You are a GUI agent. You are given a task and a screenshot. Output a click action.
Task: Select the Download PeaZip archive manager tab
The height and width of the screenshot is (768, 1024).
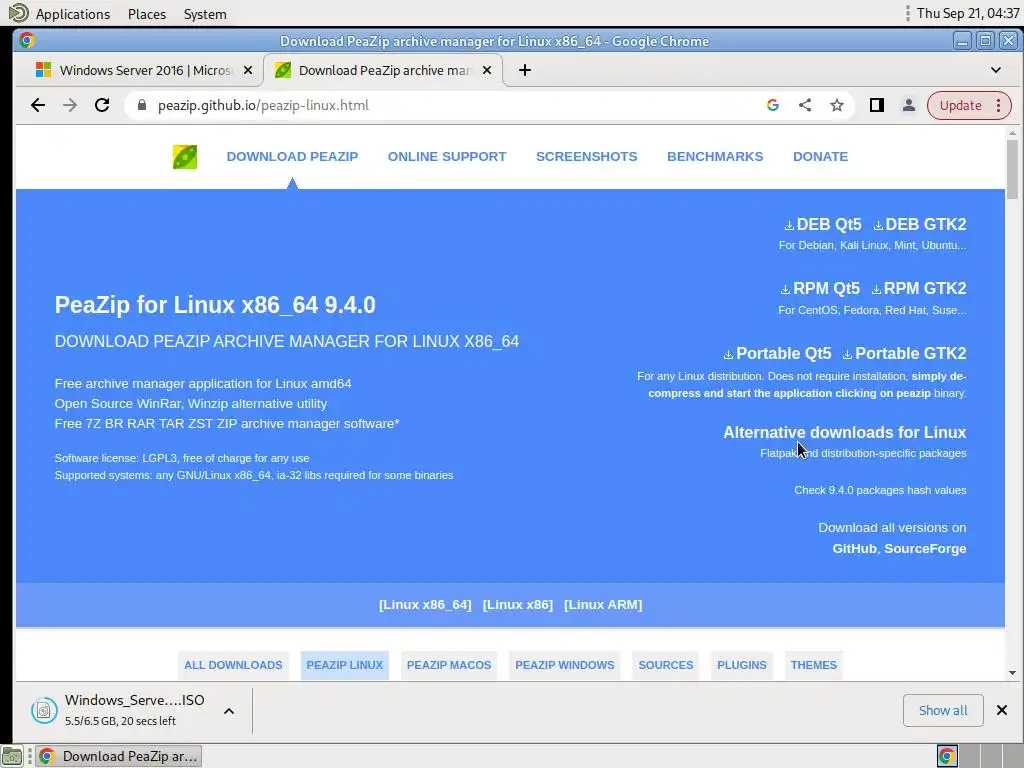pos(383,70)
